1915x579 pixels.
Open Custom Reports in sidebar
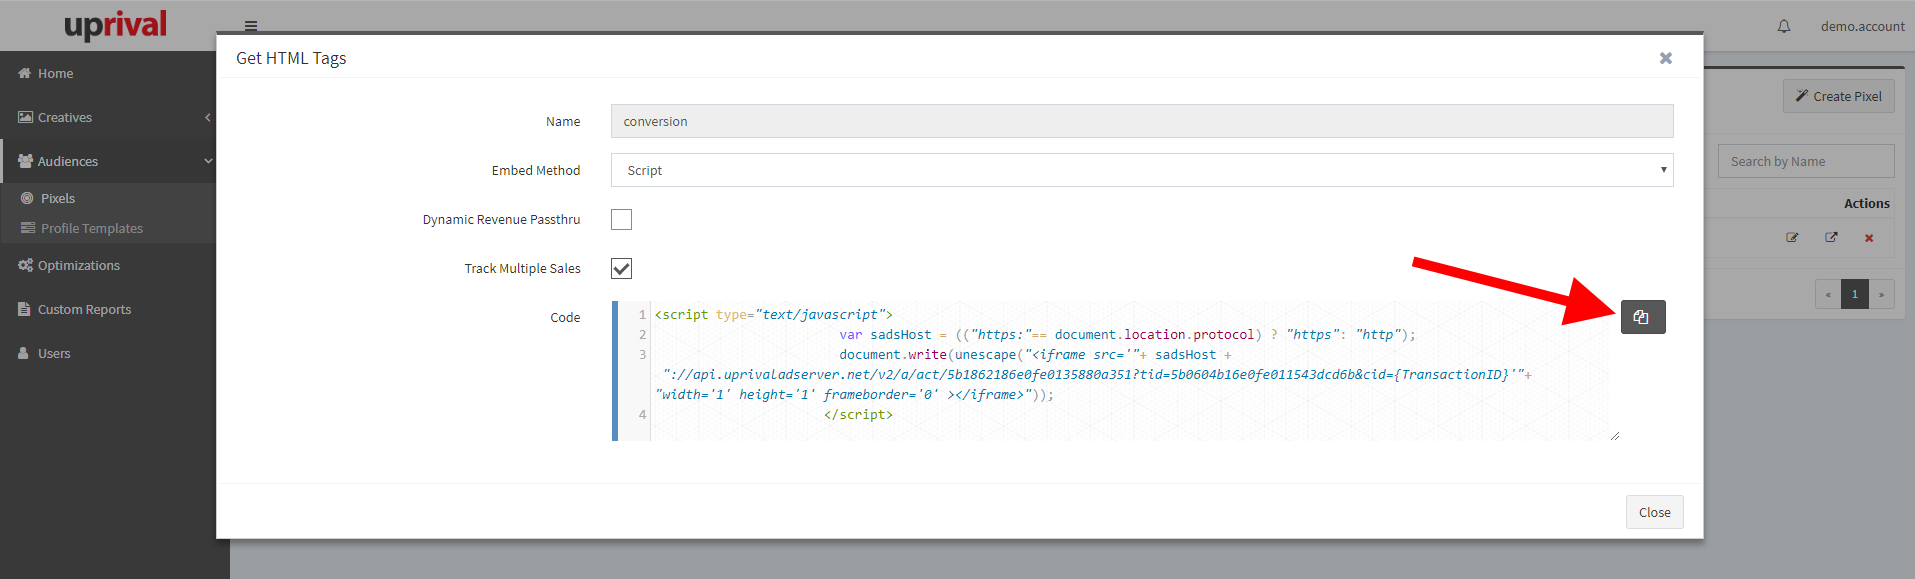108,309
